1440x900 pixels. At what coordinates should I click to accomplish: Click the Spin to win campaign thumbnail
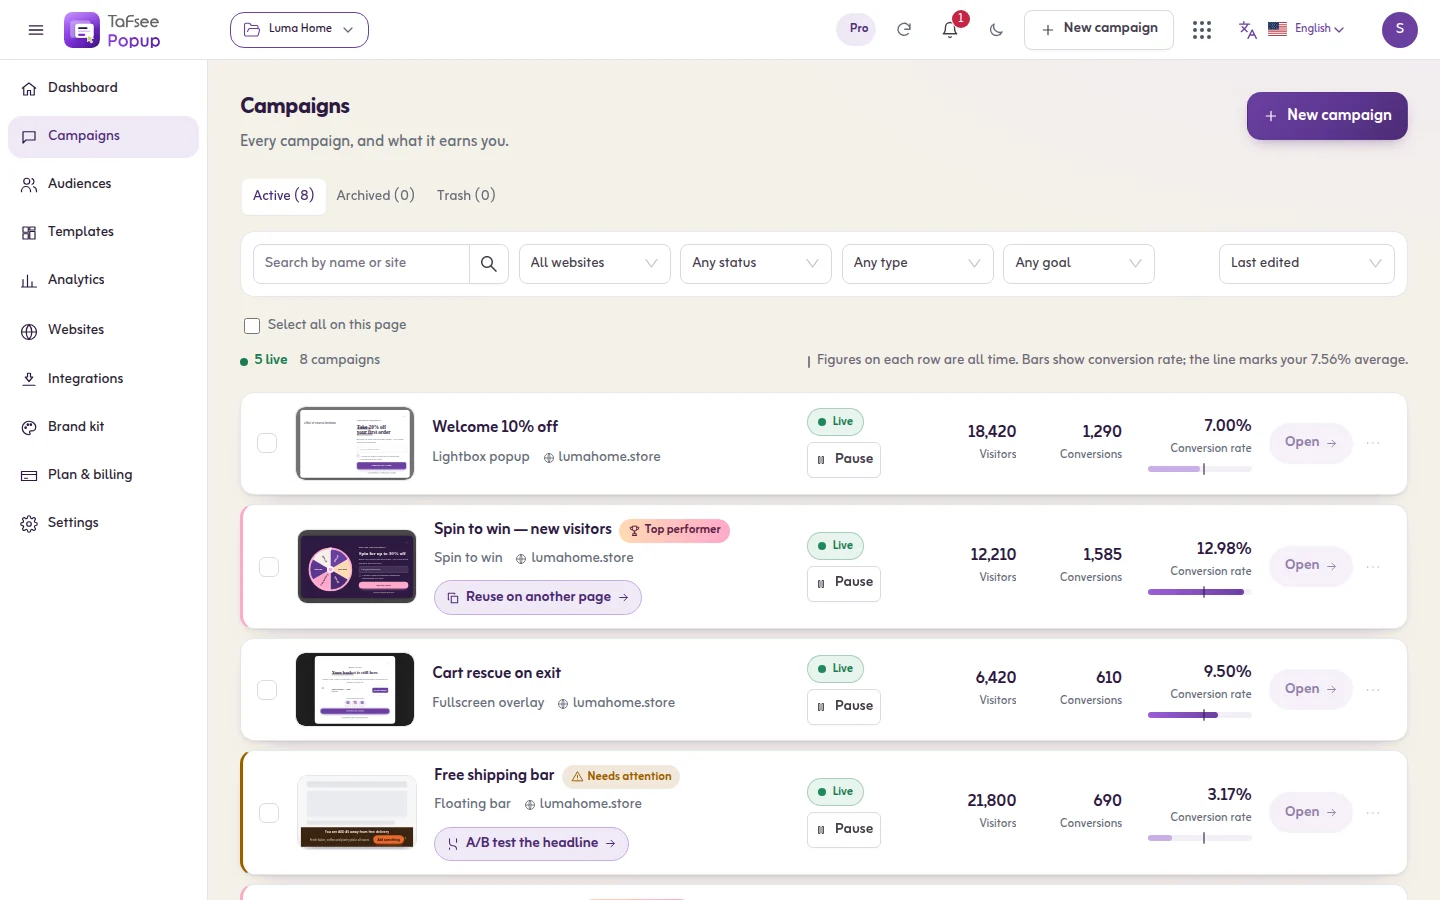click(357, 567)
